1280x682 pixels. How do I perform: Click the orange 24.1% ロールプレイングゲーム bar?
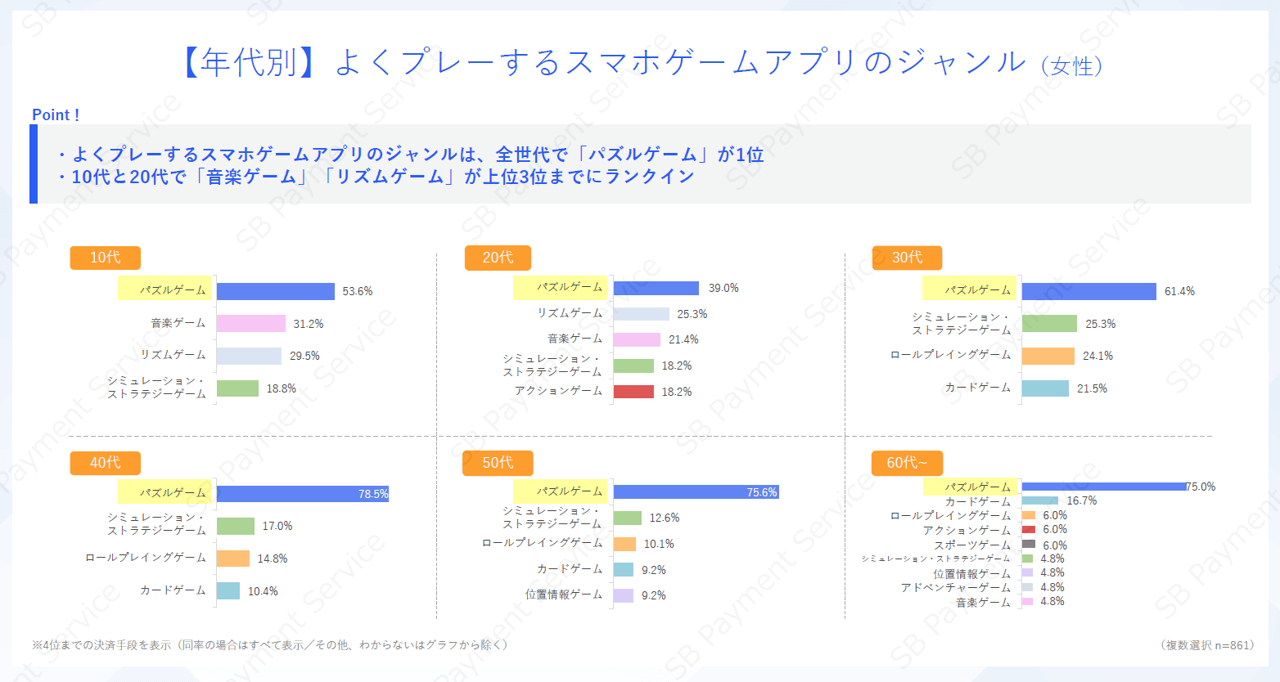tap(1048, 356)
